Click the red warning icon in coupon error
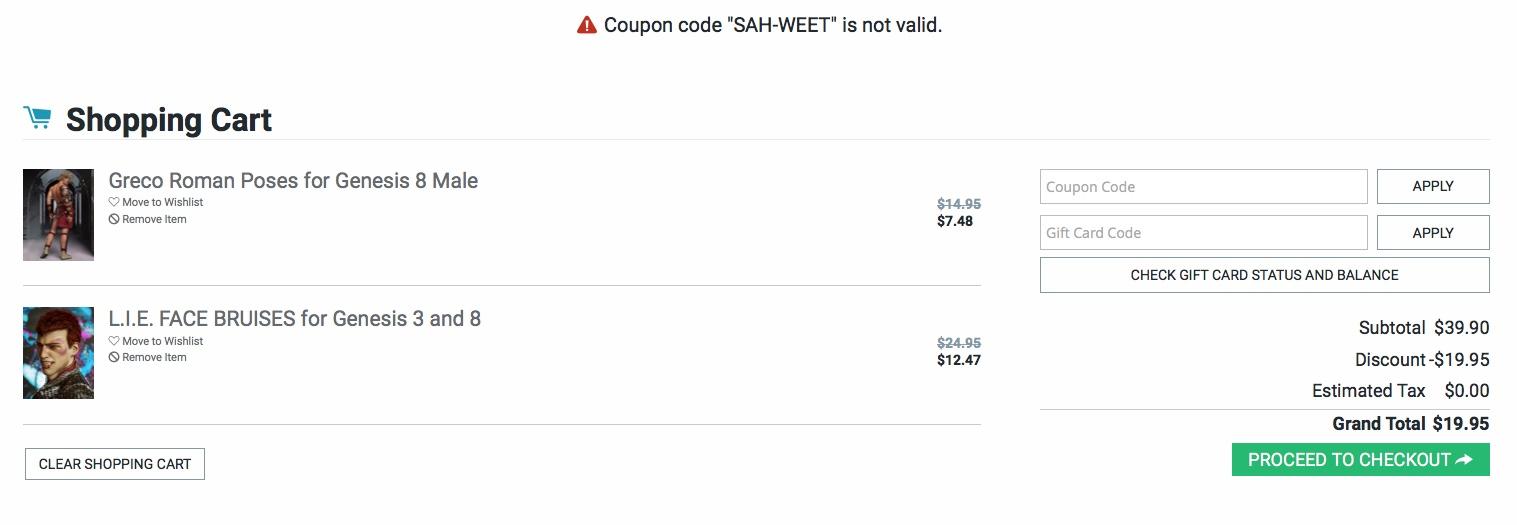Image resolution: width=1517 pixels, height=525 pixels. click(587, 25)
